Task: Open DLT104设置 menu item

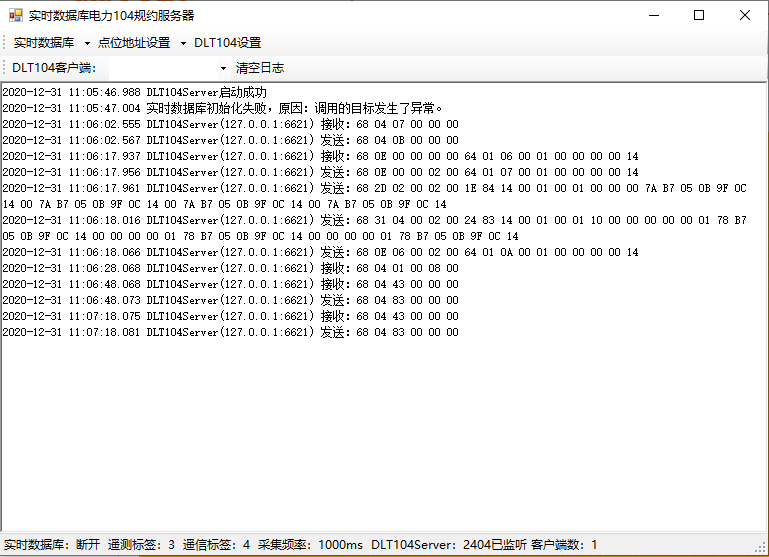Action: 228,43
